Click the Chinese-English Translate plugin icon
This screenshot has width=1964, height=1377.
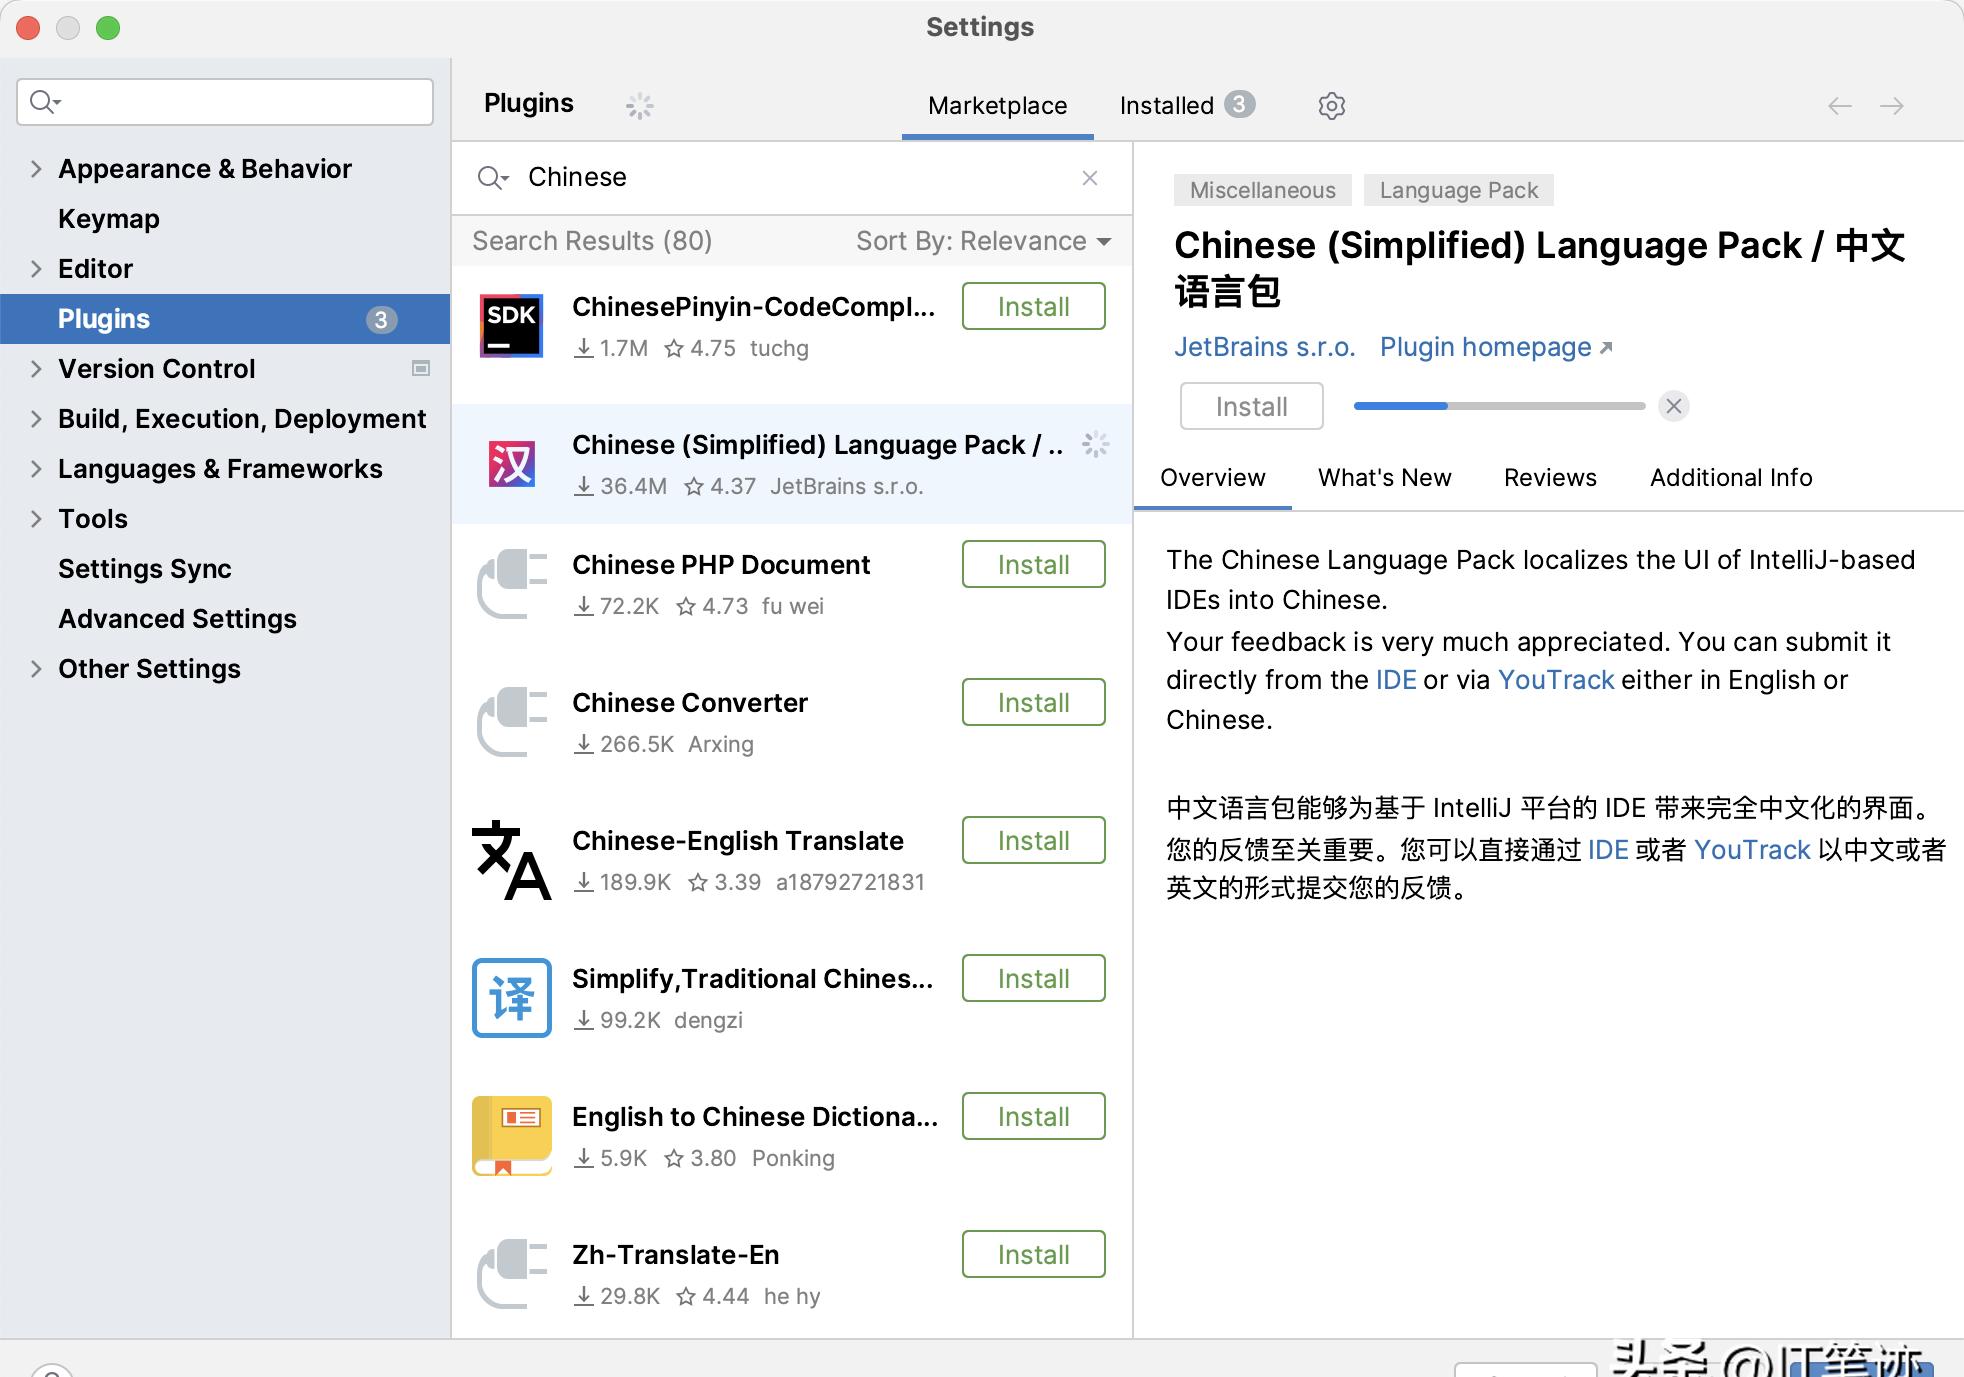[511, 860]
